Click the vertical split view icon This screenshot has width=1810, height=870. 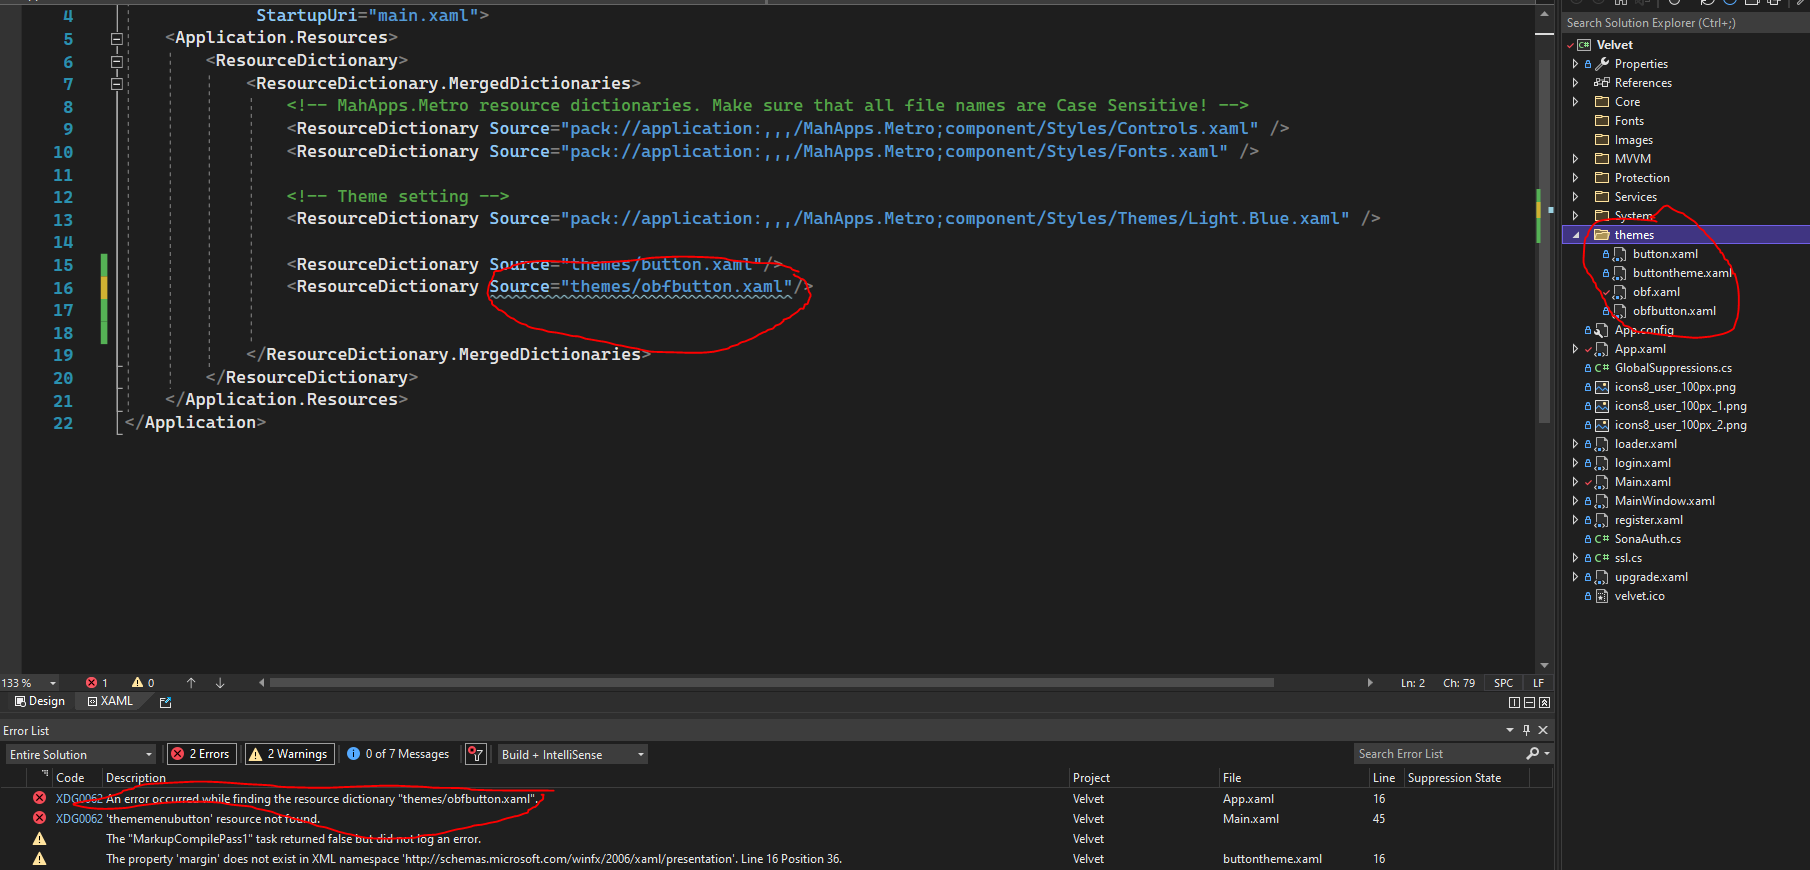pos(1514,702)
